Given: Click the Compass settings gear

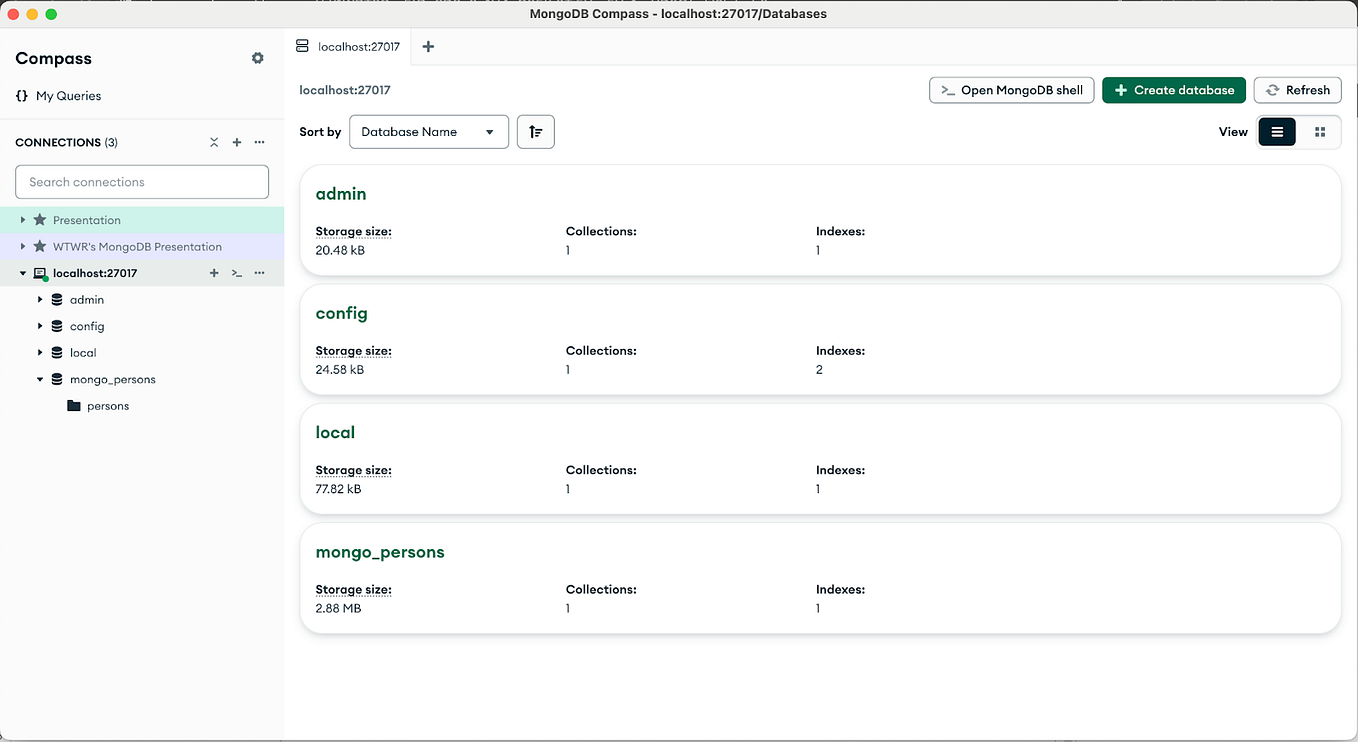Looking at the screenshot, I should pos(257,58).
